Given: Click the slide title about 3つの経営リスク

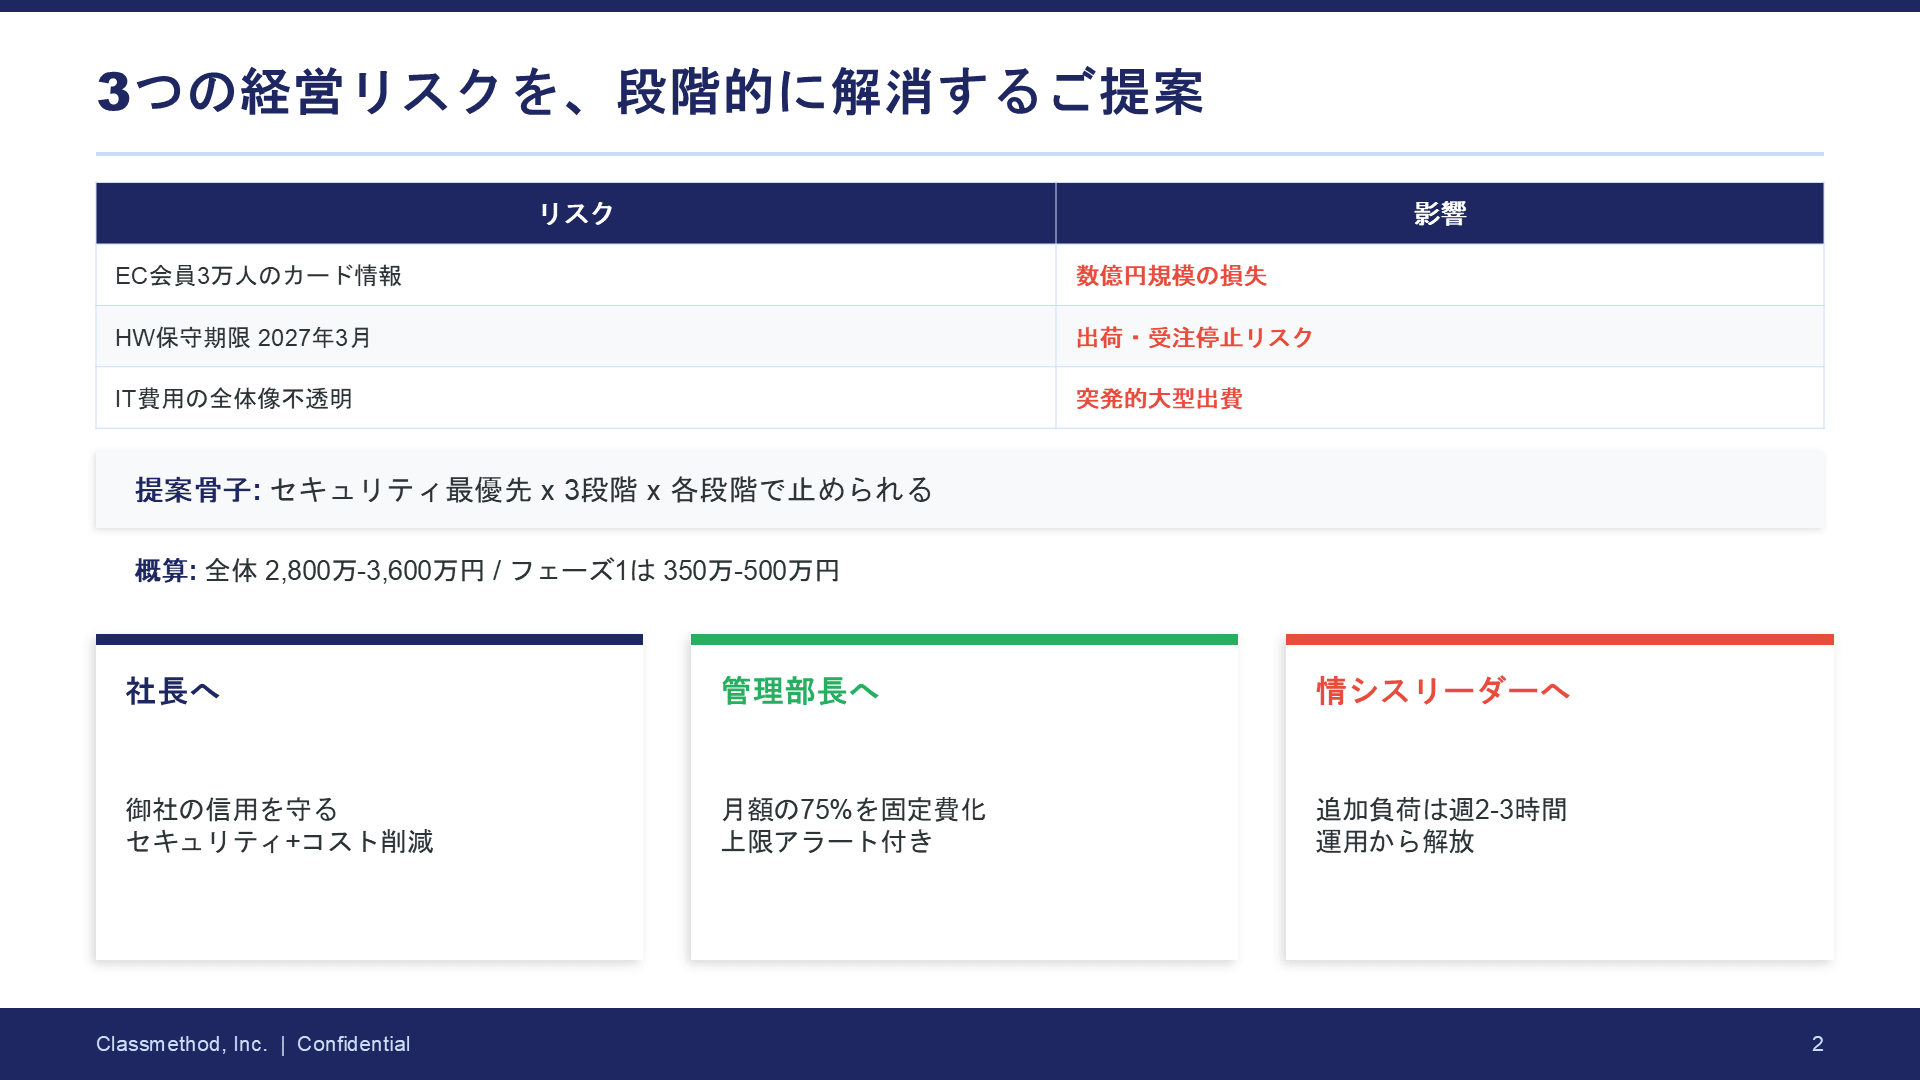Looking at the screenshot, I should point(650,92).
